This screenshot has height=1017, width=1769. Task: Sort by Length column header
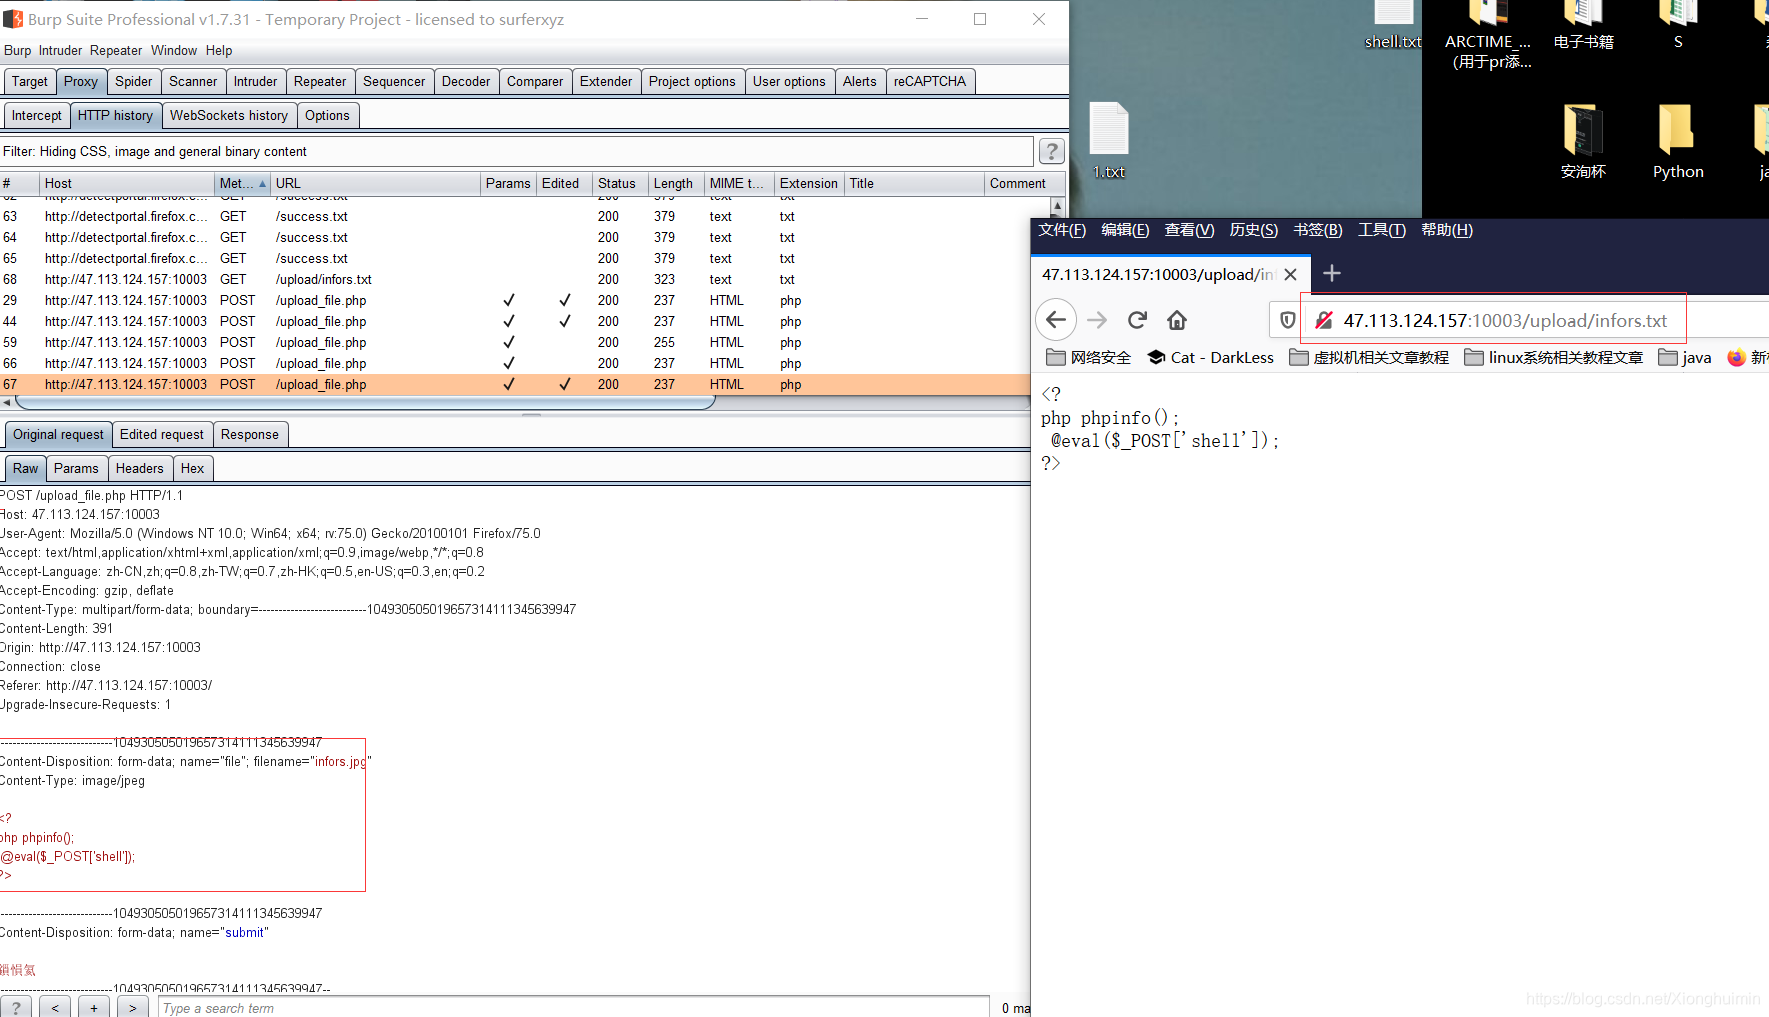676,183
